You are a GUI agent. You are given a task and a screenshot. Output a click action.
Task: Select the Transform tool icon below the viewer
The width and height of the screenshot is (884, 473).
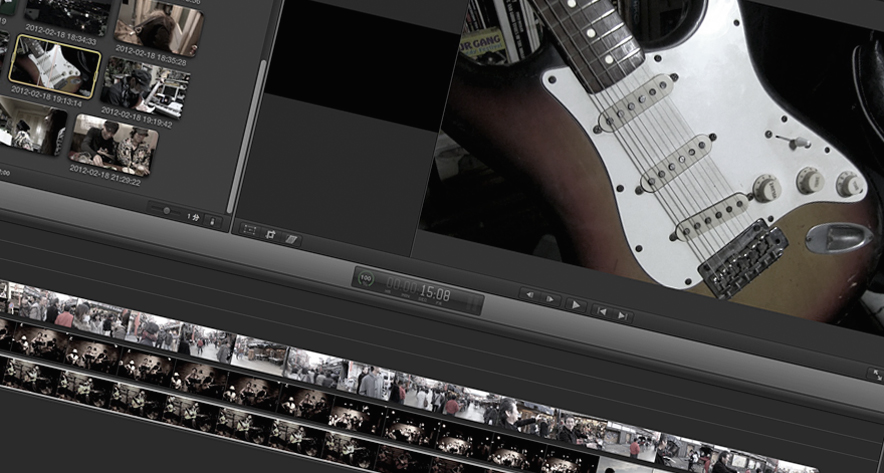(250, 230)
